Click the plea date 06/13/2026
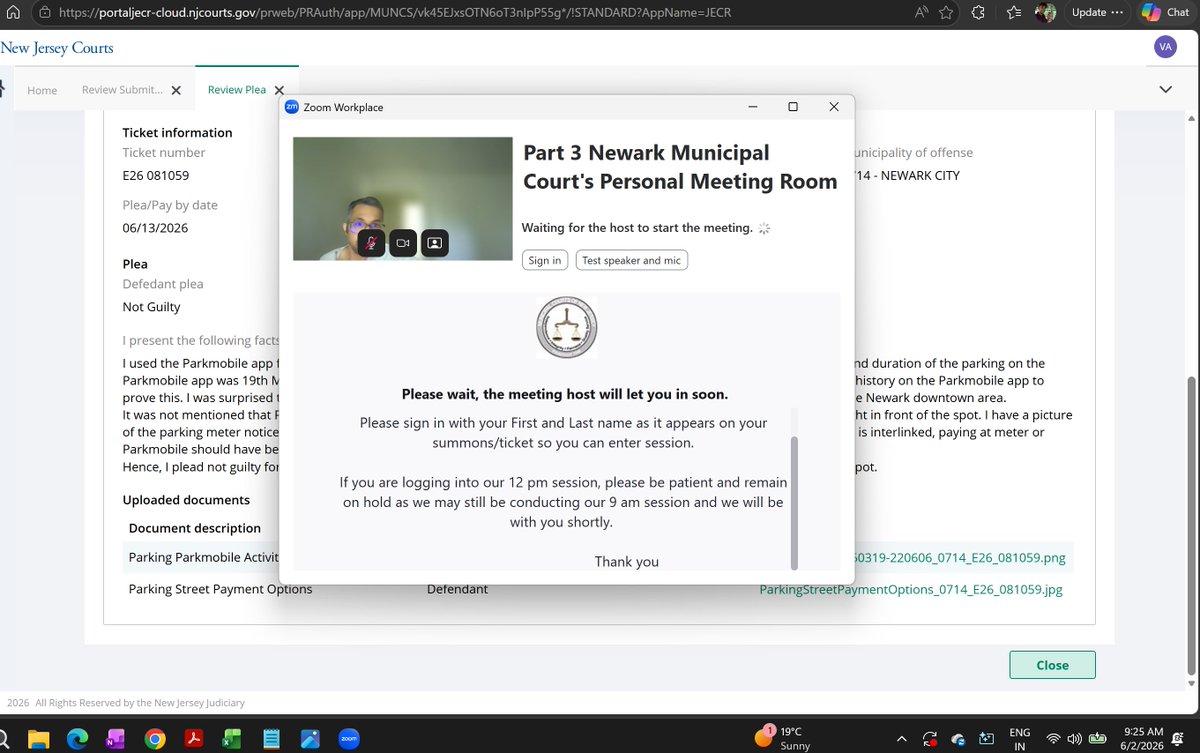This screenshot has width=1200, height=753. pyautogui.click(x=155, y=227)
